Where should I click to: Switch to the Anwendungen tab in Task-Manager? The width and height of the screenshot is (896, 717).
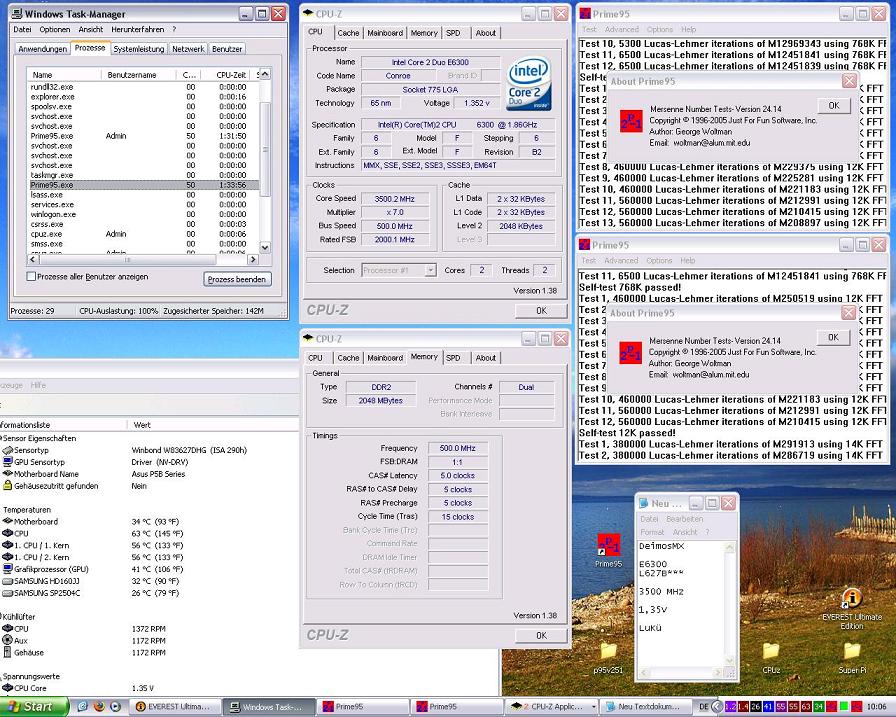[x=42, y=49]
